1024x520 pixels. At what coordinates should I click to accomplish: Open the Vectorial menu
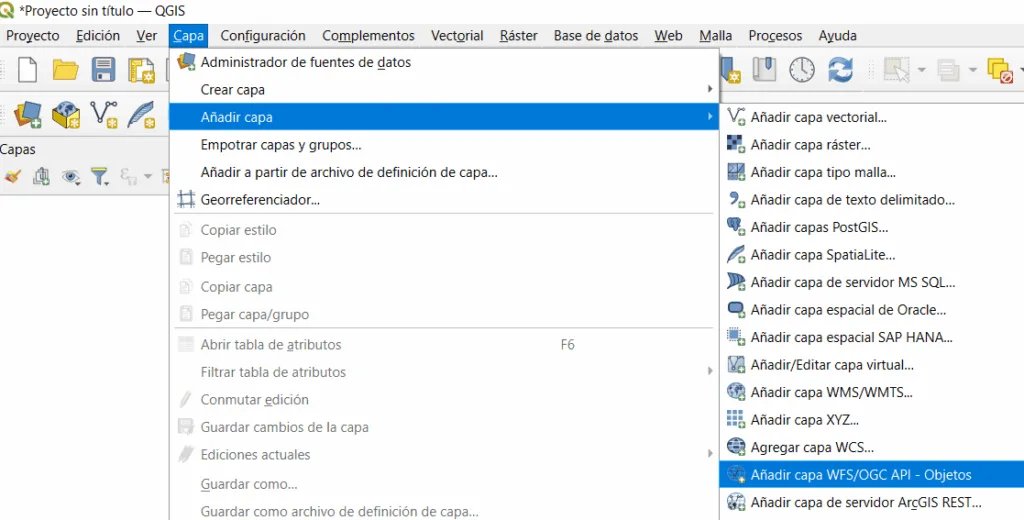coord(457,35)
